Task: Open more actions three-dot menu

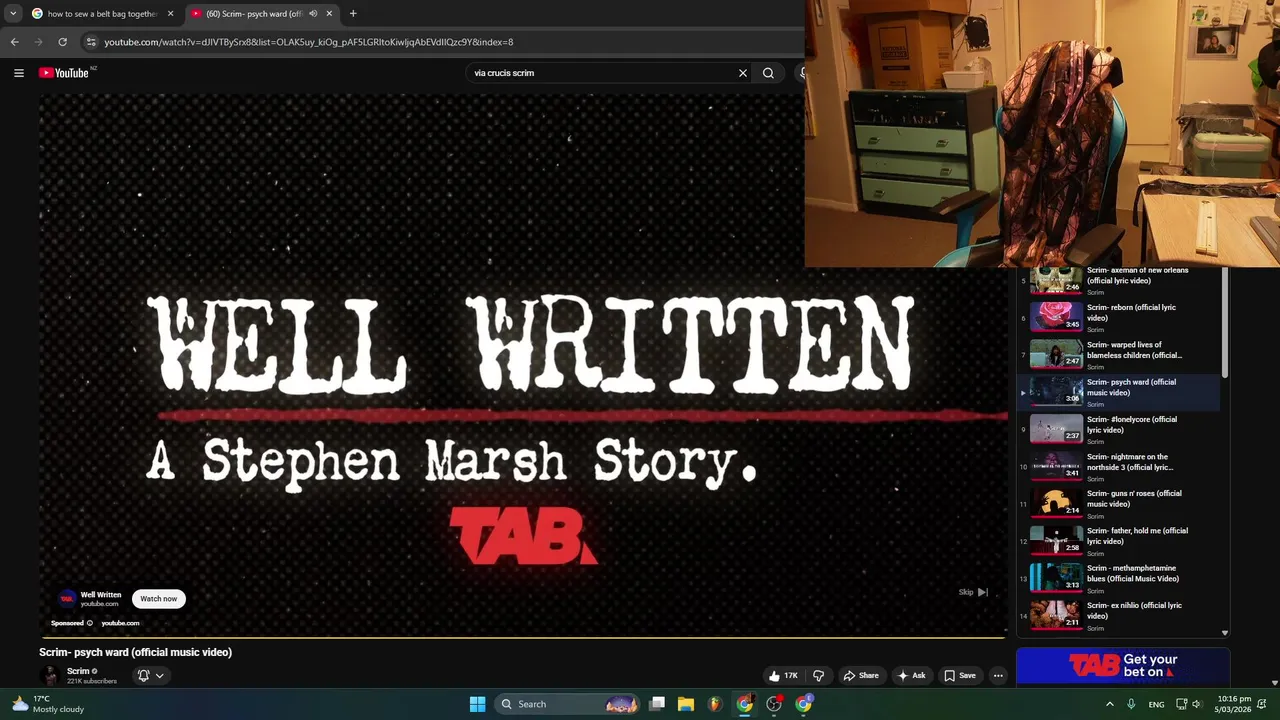Action: pyautogui.click(x=998, y=676)
